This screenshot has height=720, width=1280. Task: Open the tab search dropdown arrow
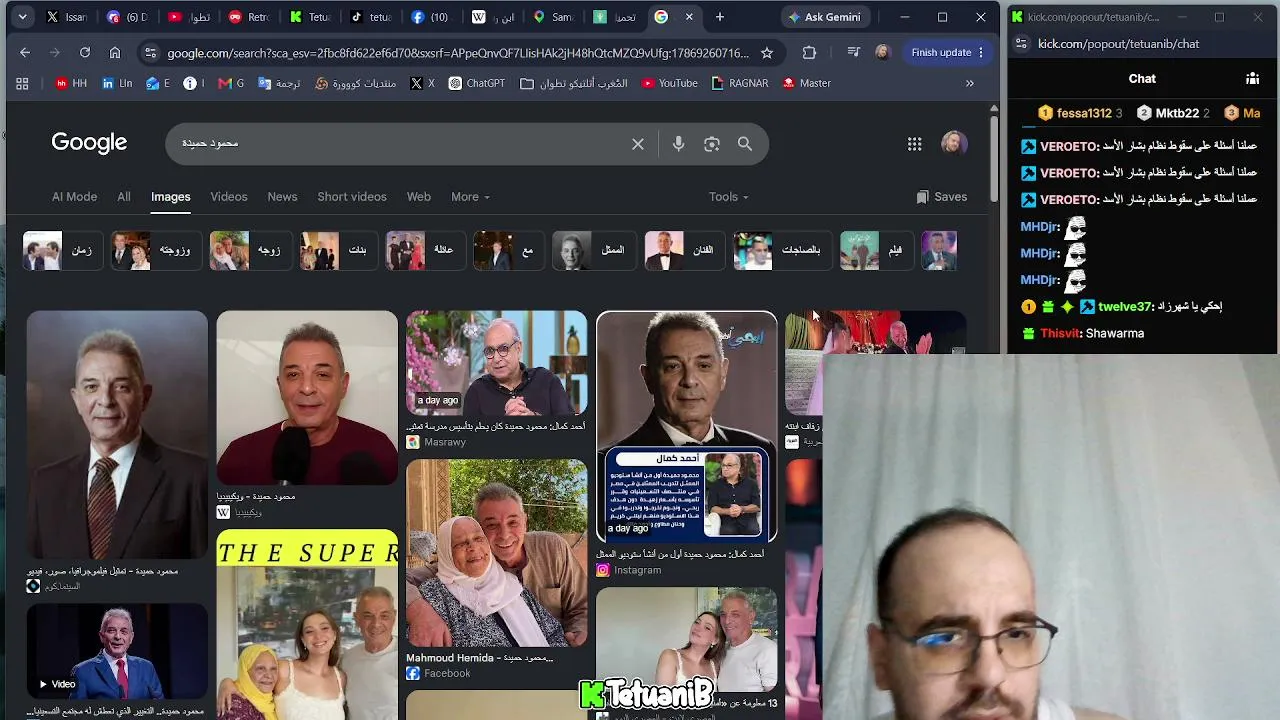(22, 17)
